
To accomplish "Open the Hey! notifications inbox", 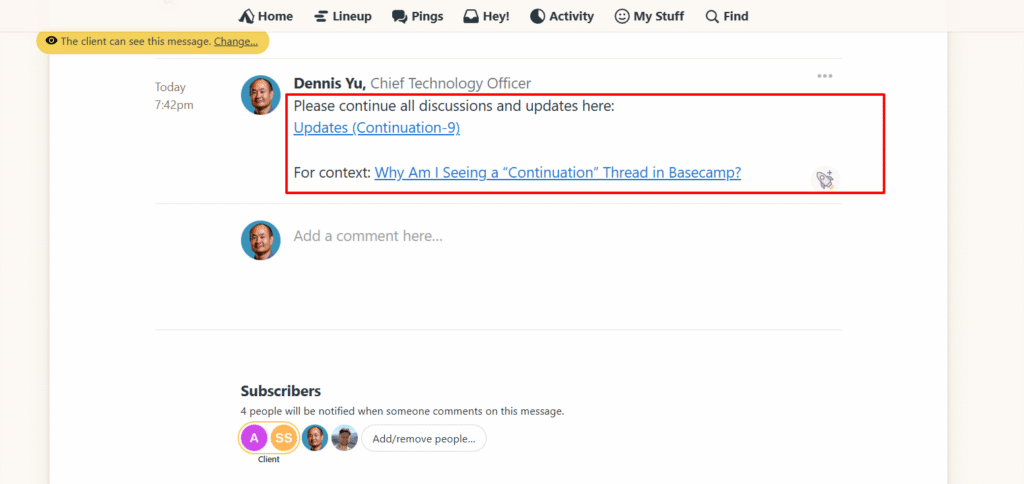I will pos(486,16).
